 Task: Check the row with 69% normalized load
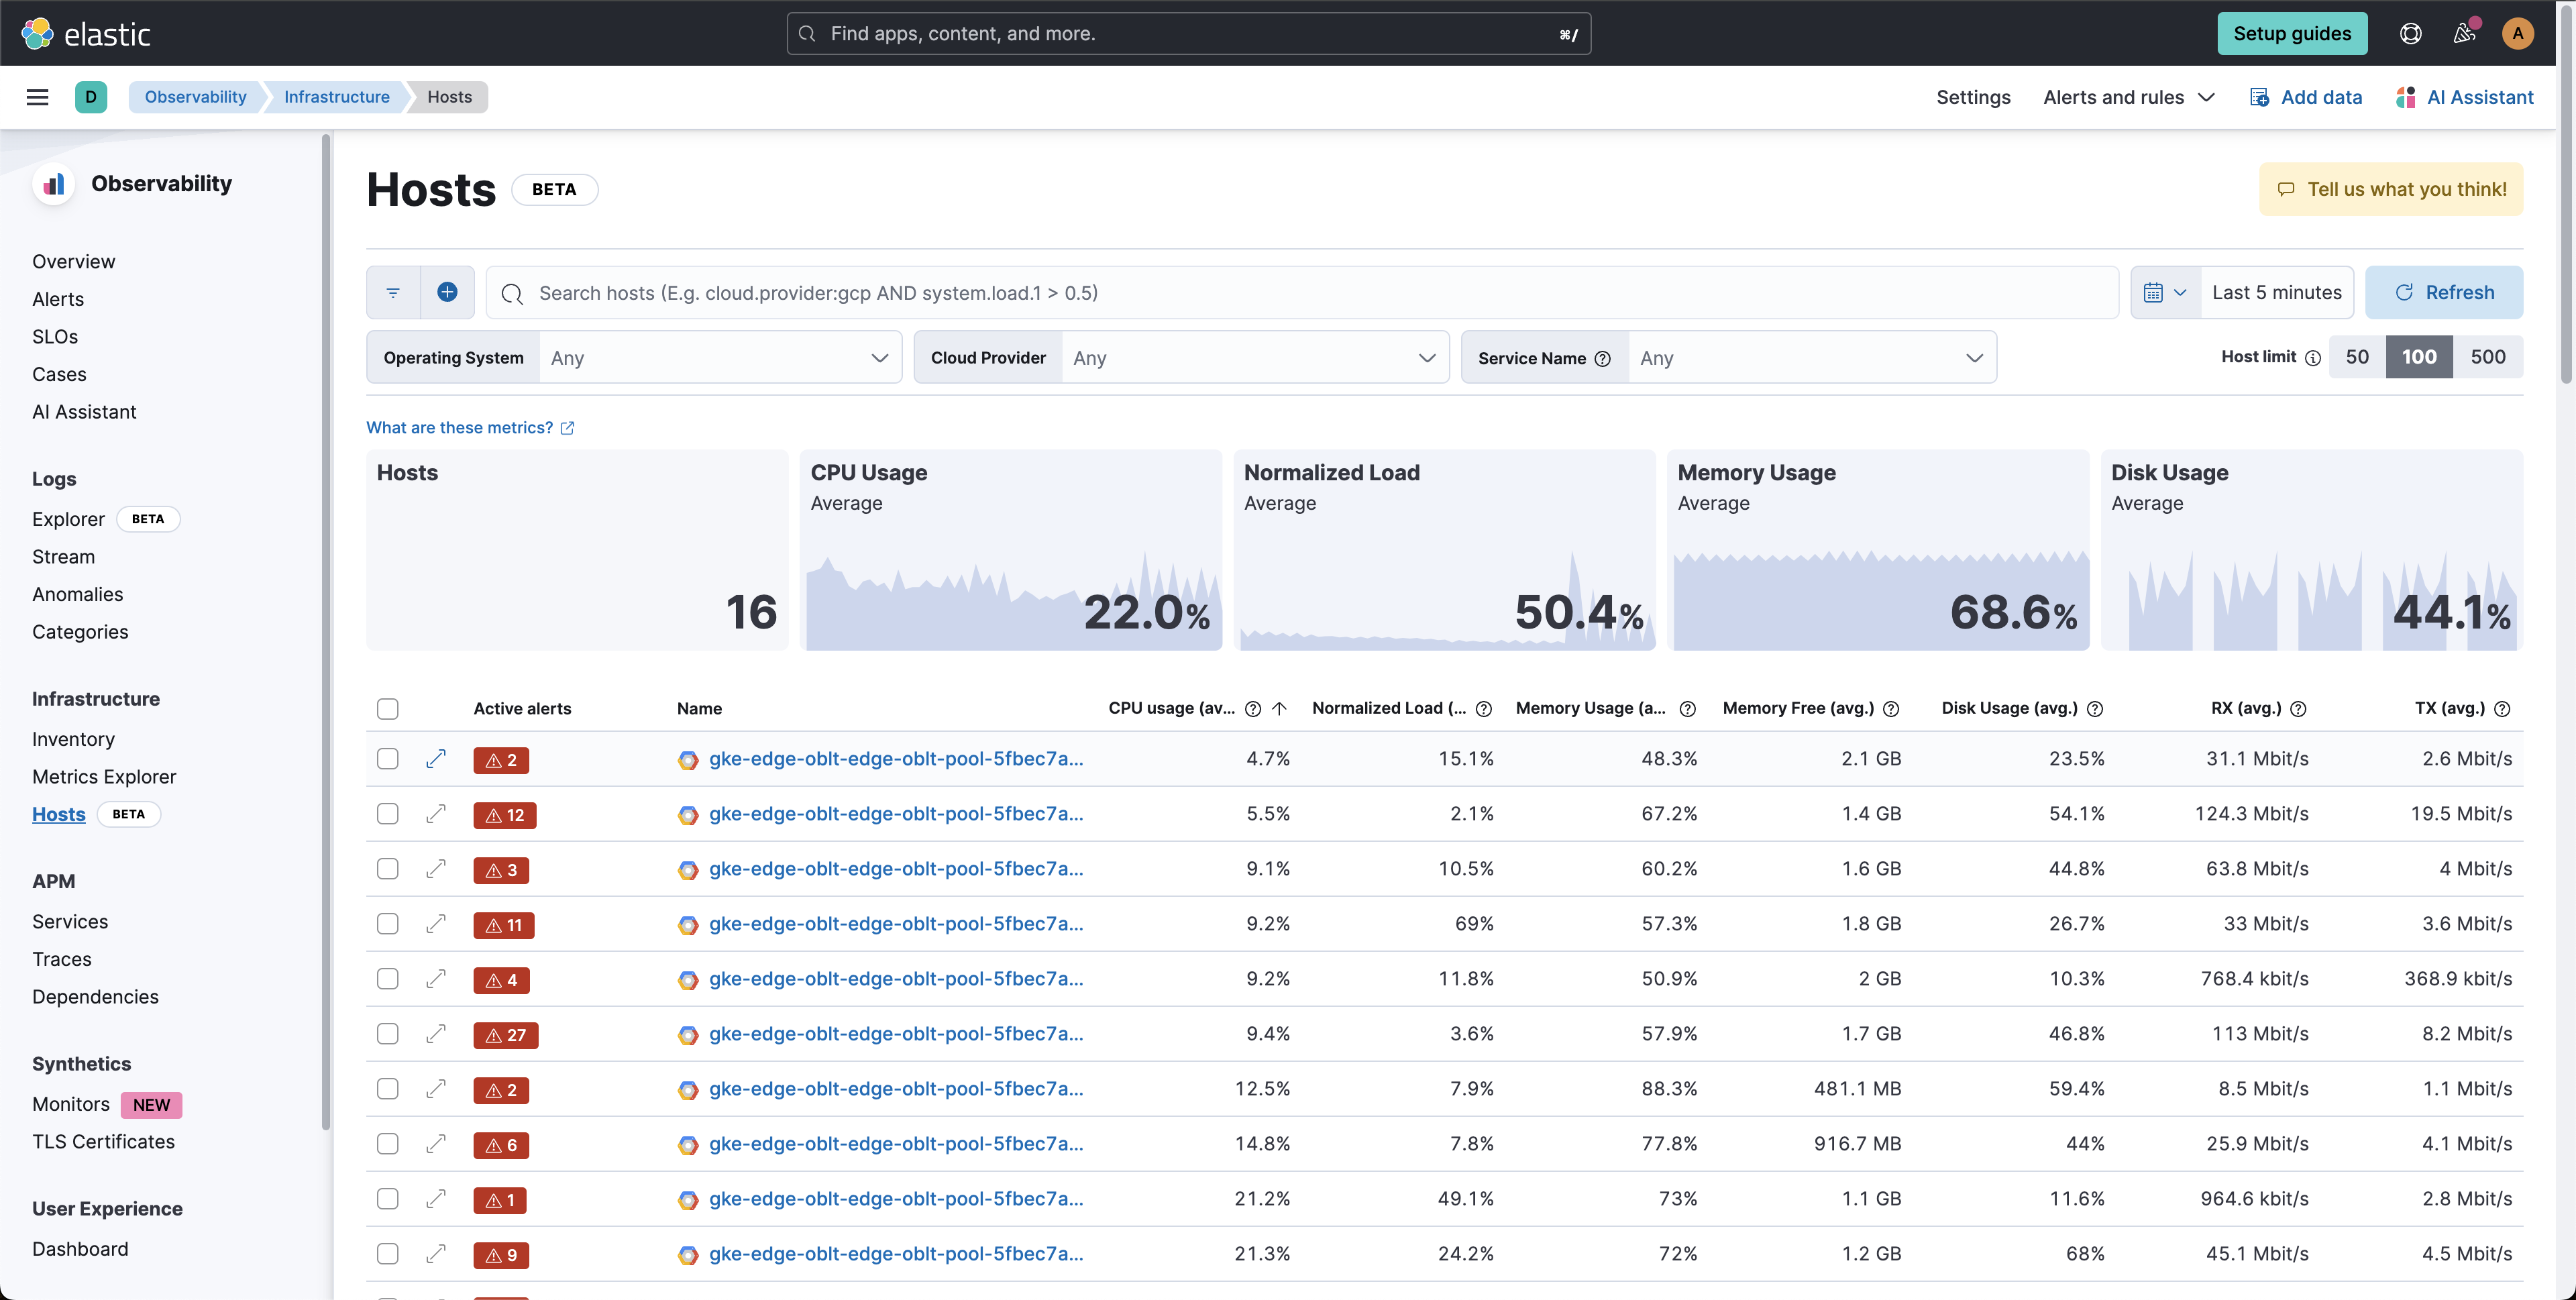coord(388,924)
